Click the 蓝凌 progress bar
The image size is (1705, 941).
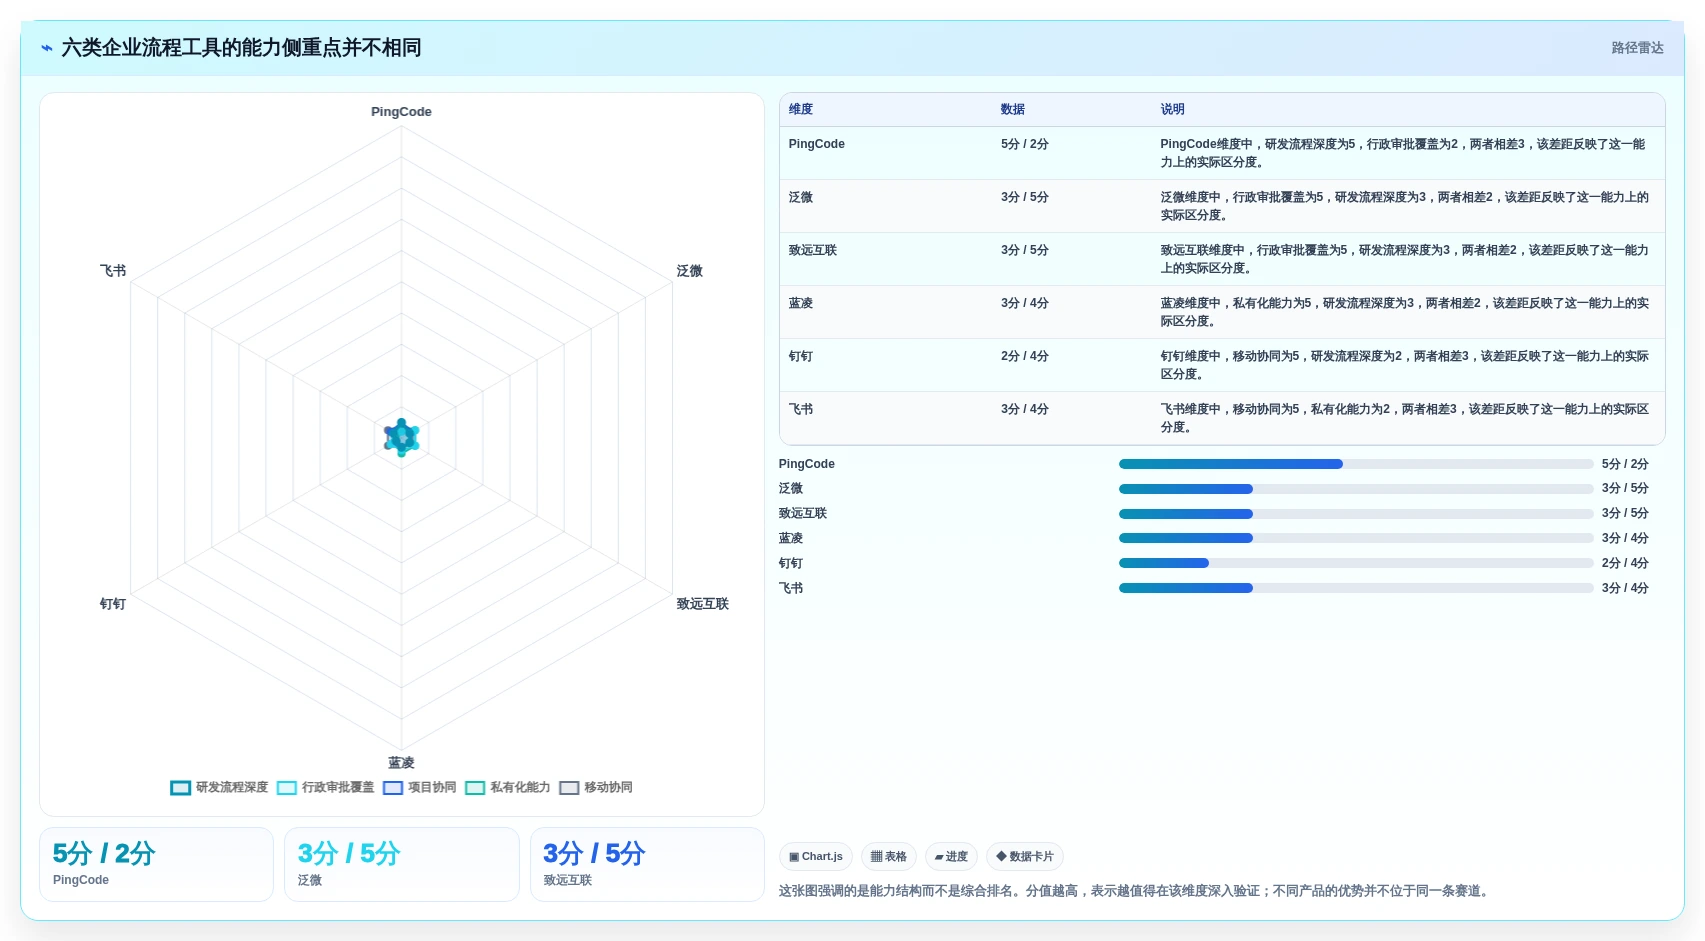[1356, 538]
